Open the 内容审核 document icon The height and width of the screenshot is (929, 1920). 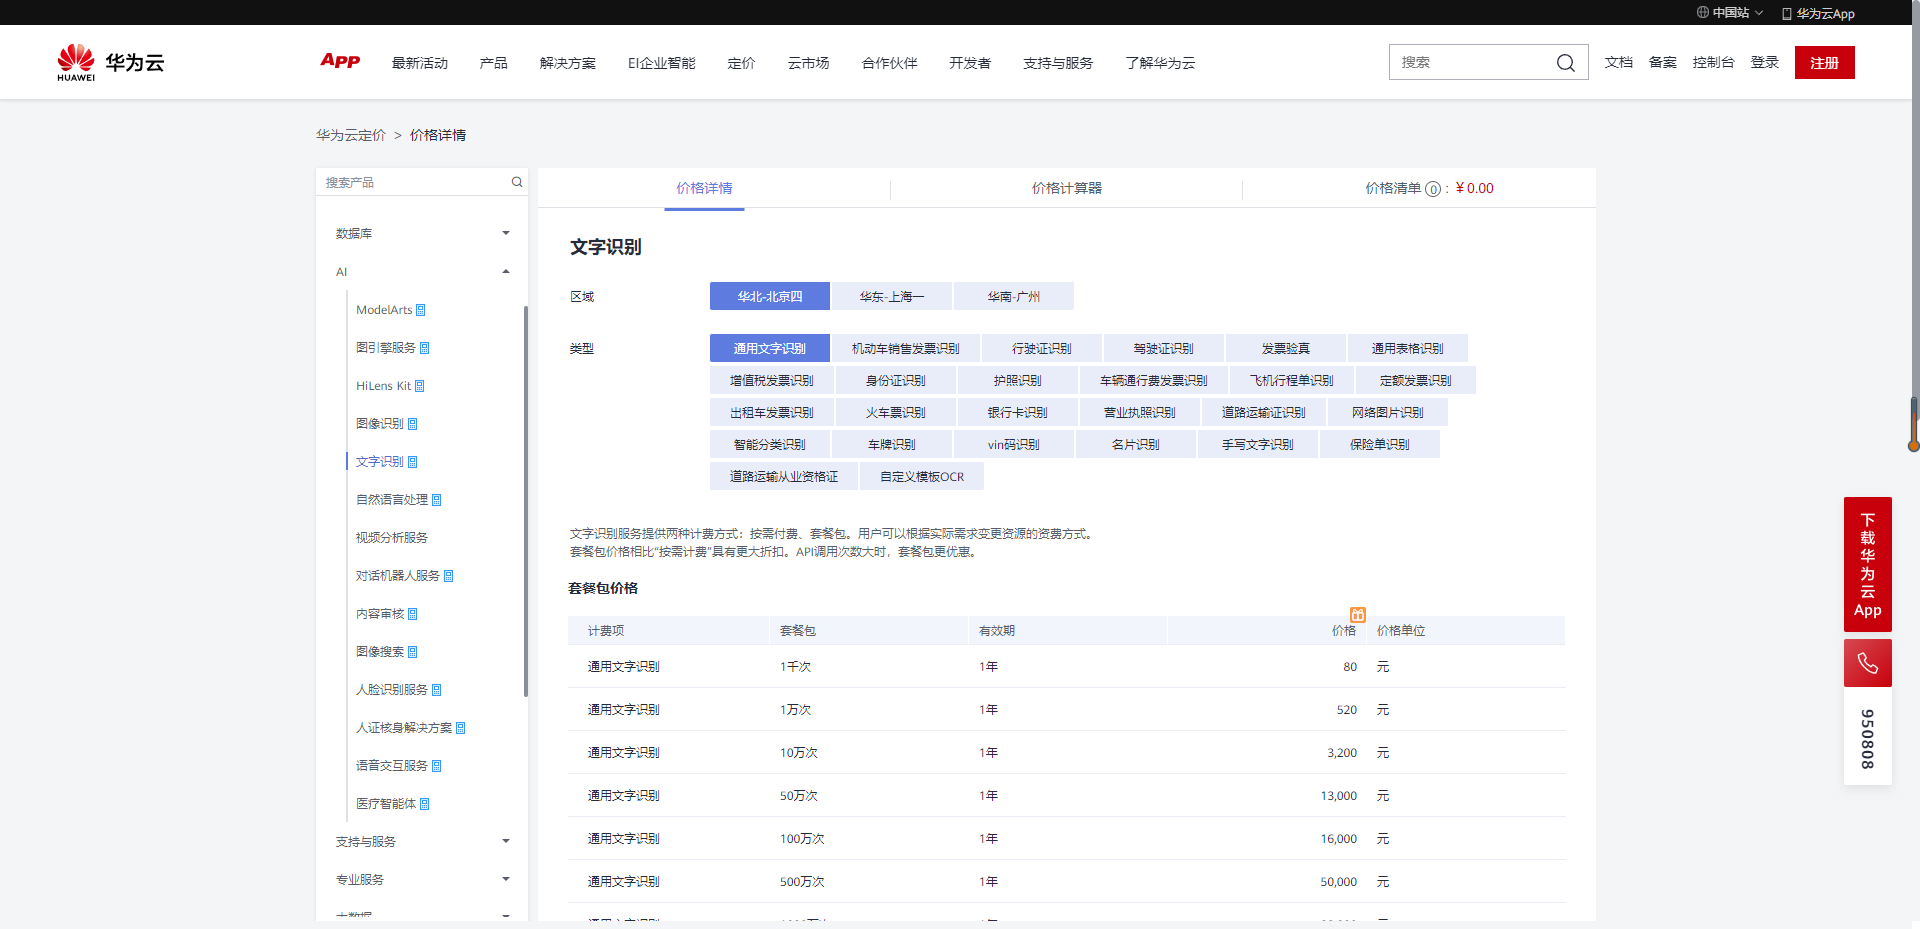point(413,614)
